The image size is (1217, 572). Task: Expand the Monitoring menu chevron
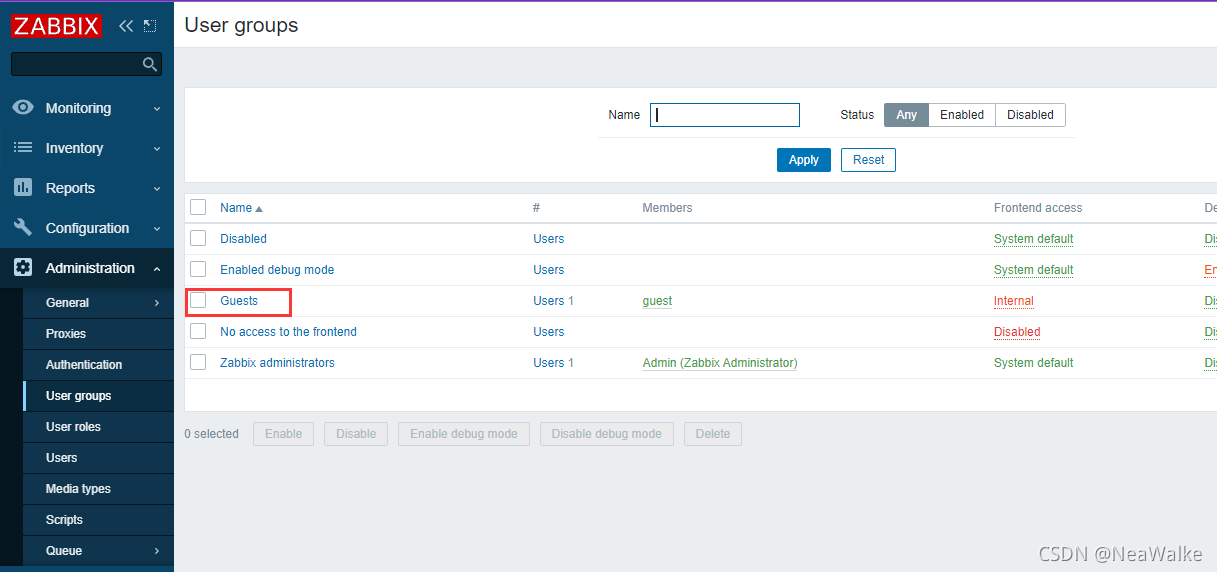click(157, 108)
